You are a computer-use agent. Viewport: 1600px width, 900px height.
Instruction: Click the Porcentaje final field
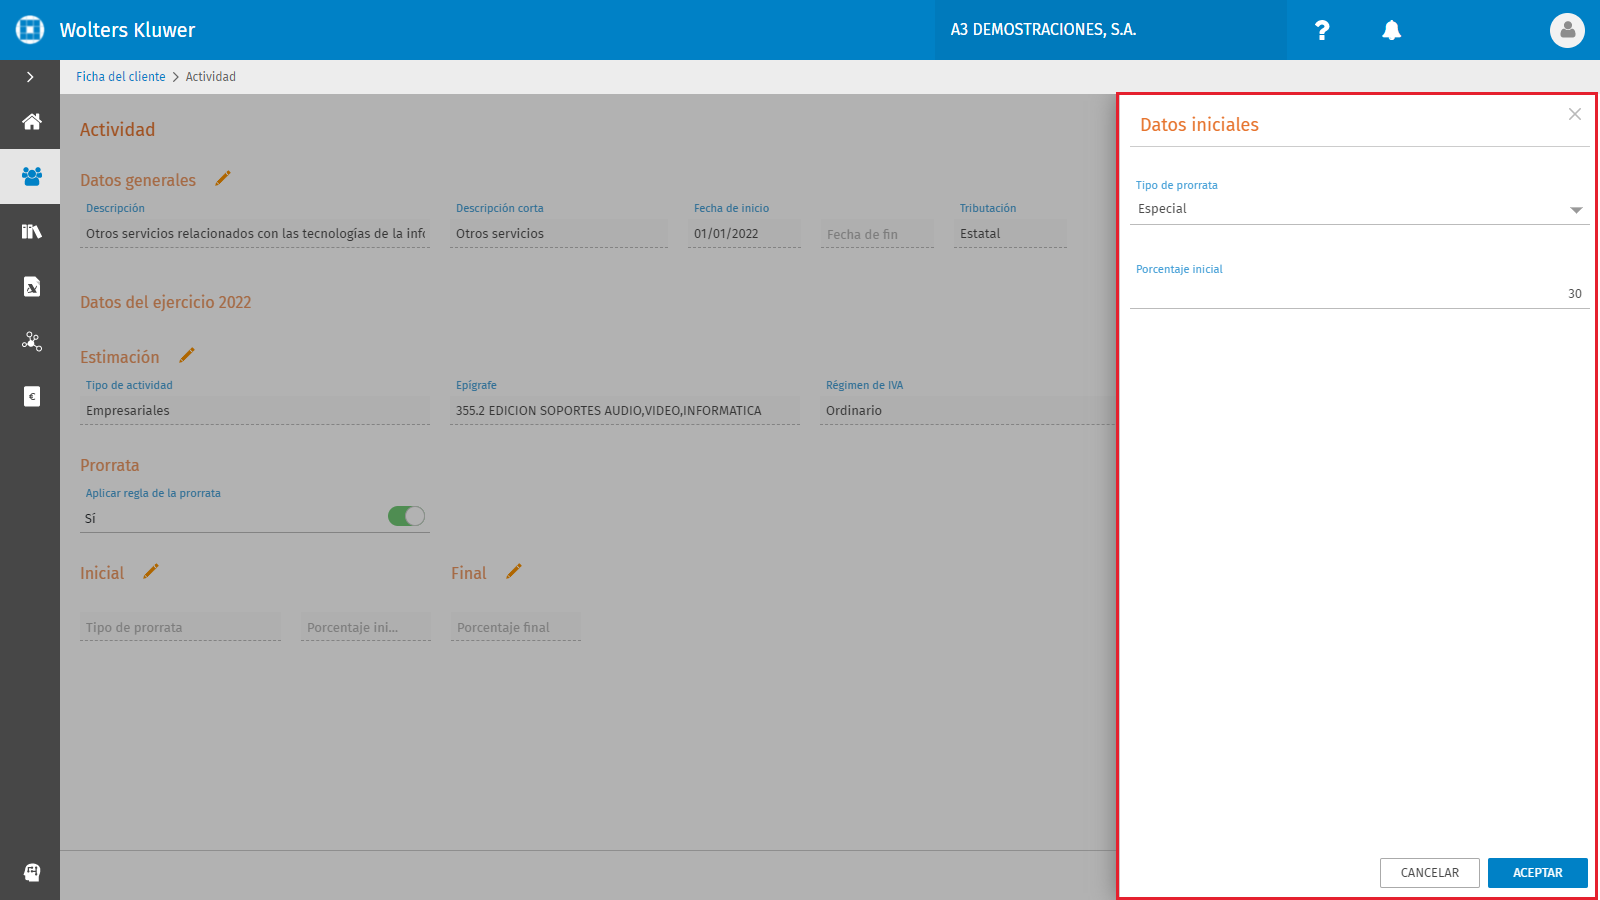(x=516, y=627)
